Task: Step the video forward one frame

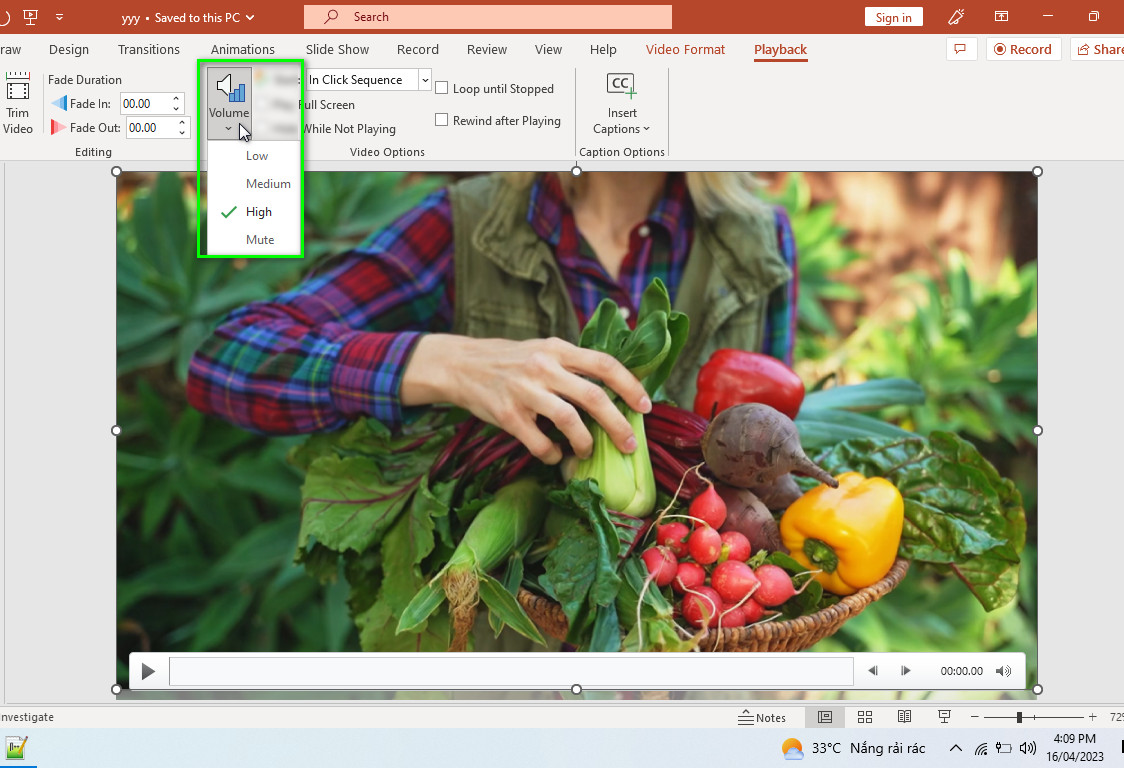Action: (x=905, y=671)
